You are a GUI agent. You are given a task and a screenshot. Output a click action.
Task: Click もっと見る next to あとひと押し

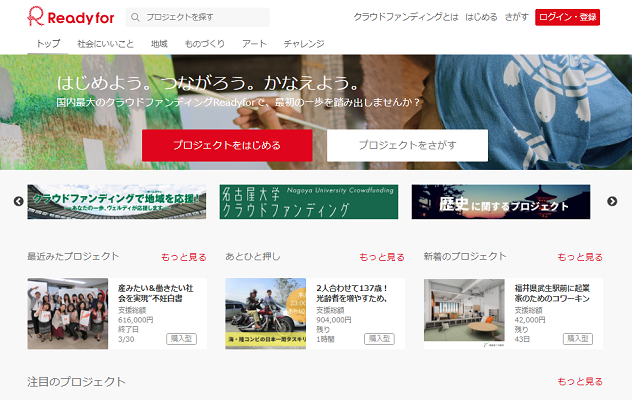382,257
